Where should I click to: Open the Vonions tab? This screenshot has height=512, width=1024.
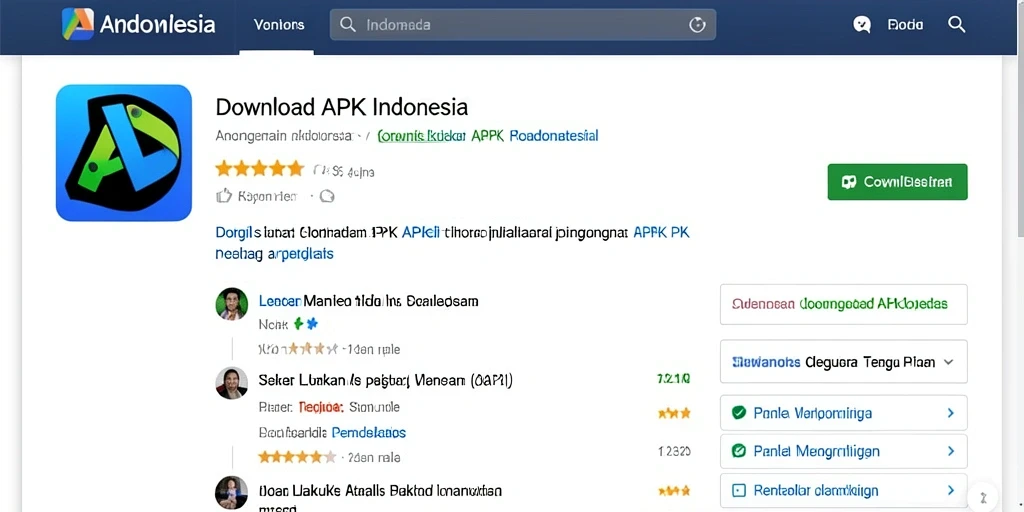(279, 25)
